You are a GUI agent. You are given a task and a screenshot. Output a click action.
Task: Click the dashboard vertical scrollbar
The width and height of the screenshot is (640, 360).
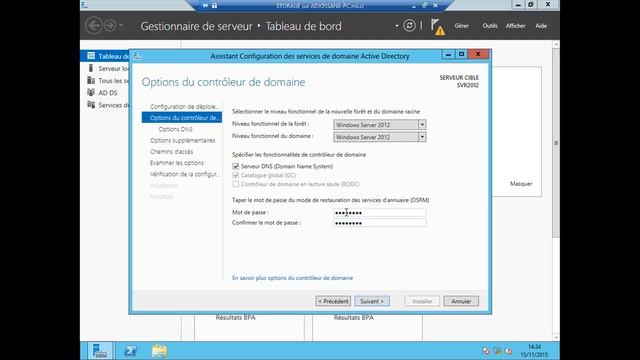click(556, 143)
